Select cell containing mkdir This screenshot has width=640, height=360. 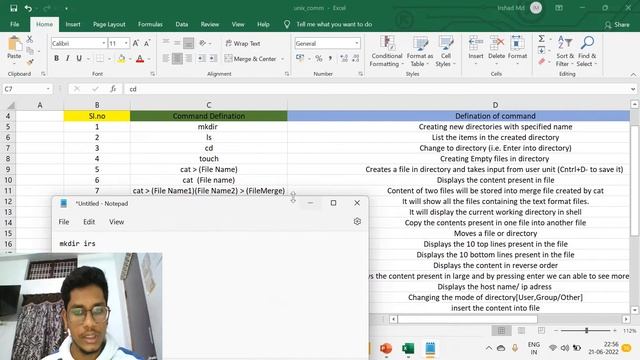point(209,127)
